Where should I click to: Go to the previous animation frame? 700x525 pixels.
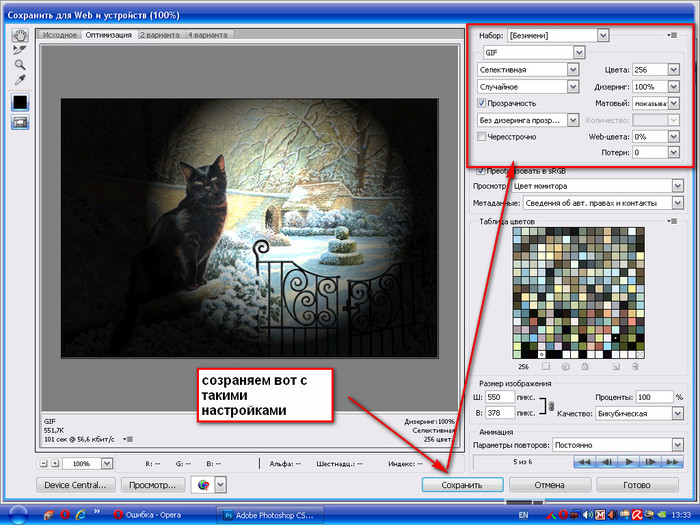607,462
